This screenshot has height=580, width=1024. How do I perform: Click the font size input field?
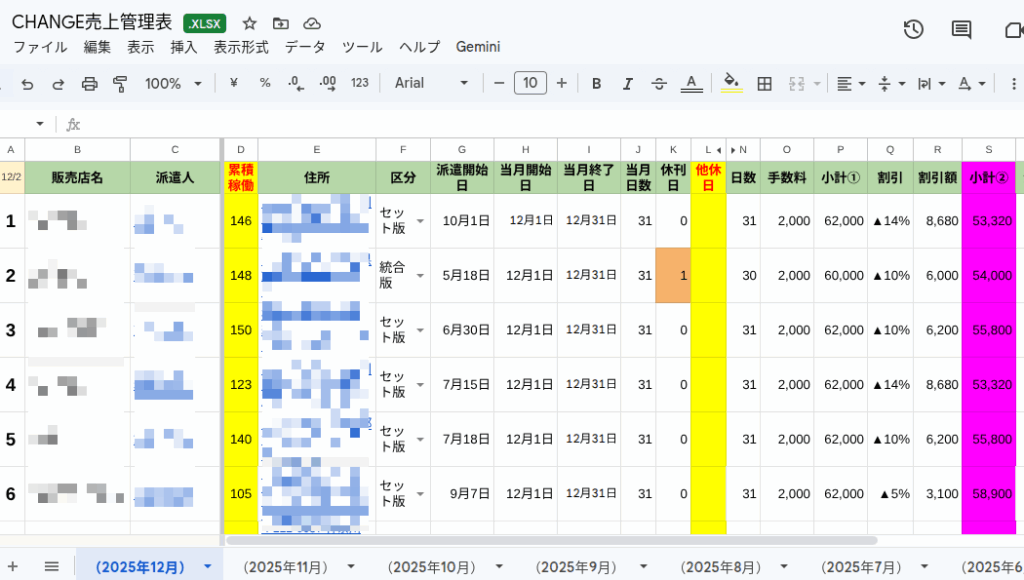coord(530,83)
